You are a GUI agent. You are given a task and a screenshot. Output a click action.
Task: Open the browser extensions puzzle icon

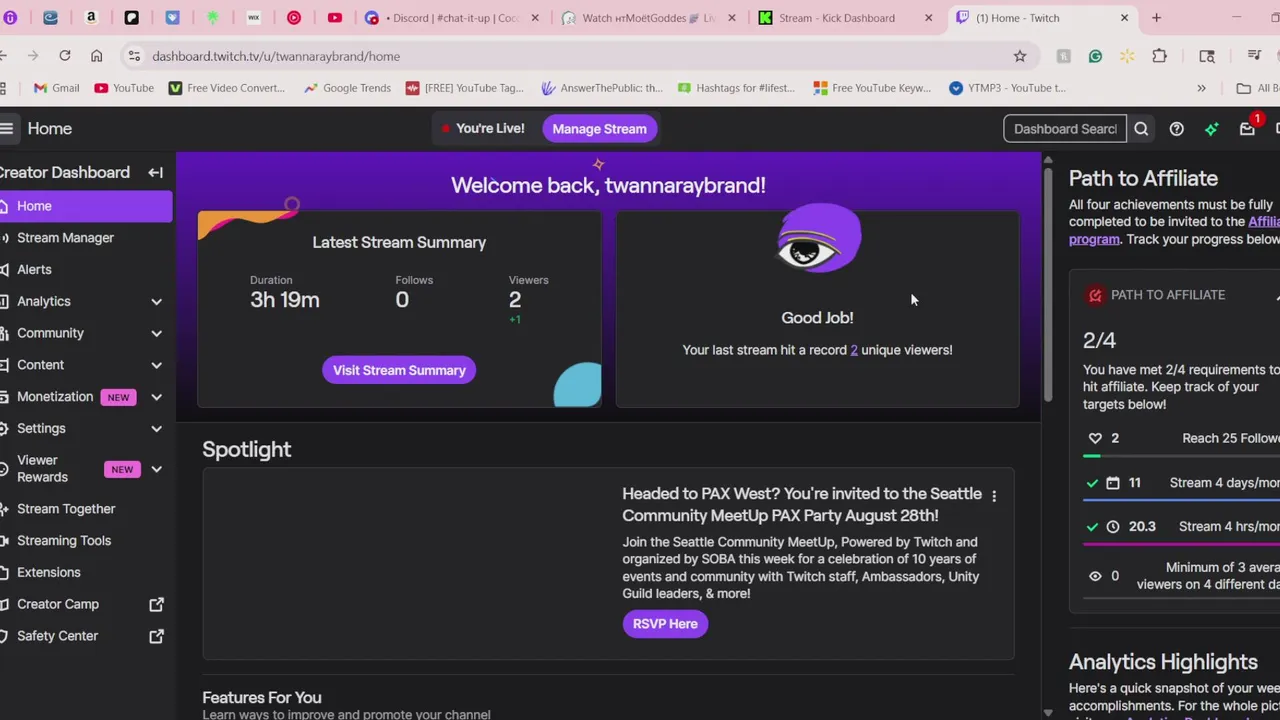[x=1159, y=56]
